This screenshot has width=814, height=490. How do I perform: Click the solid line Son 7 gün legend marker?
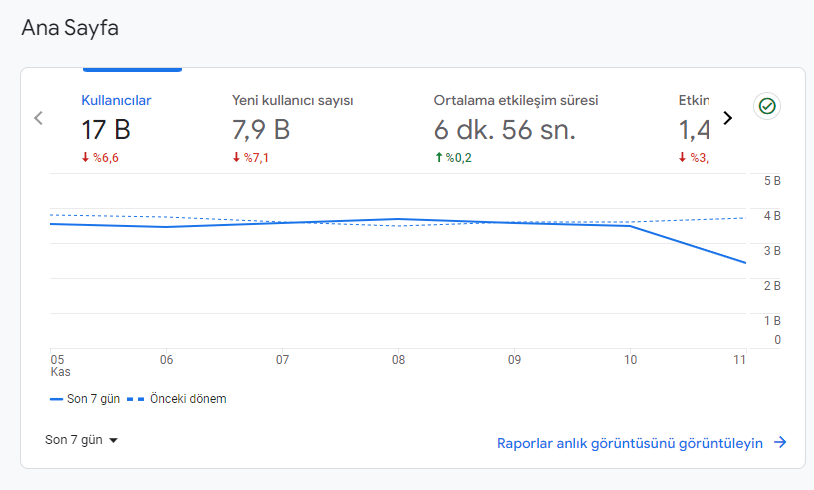pyautogui.click(x=56, y=399)
